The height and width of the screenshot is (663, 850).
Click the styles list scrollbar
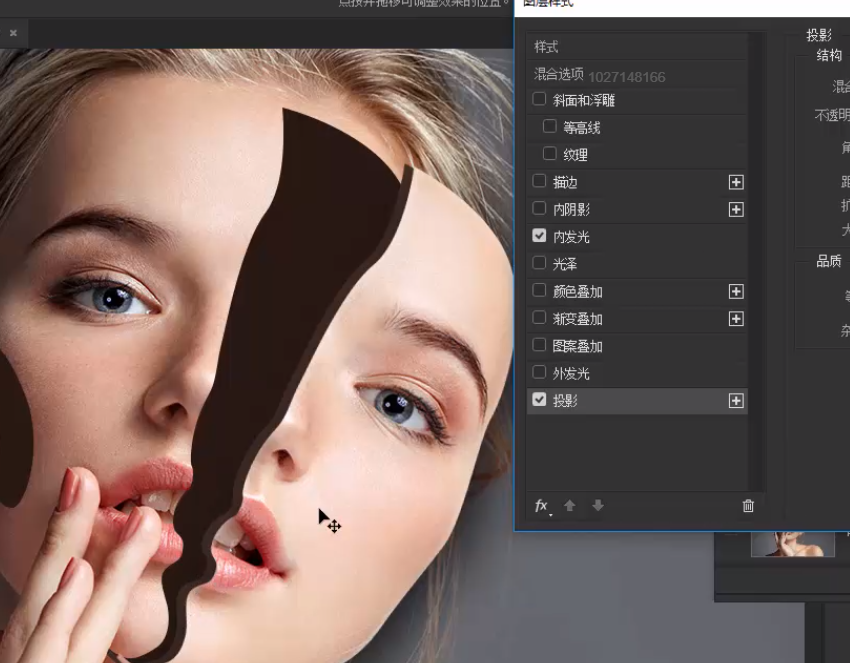[x=755, y=262]
